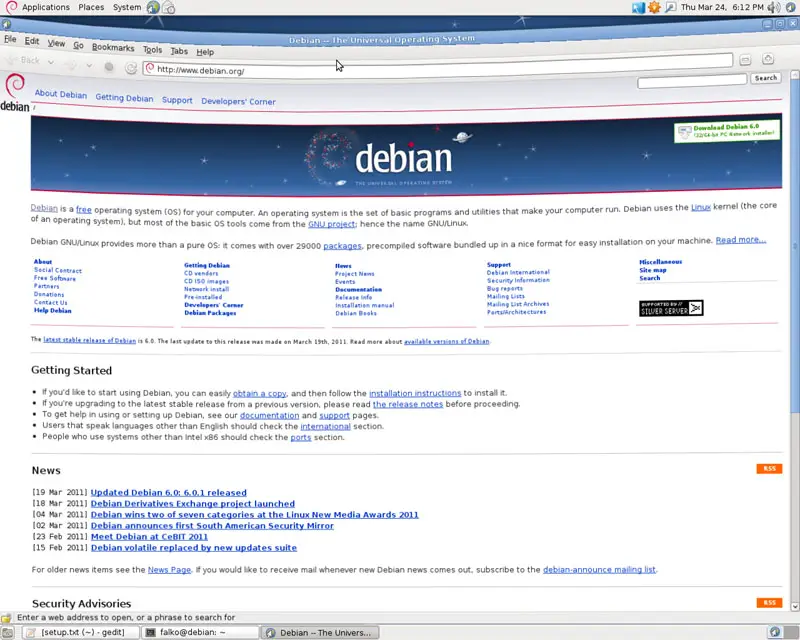Open the Security Advisories RSS feed icon
800x640 pixels.
(769, 603)
